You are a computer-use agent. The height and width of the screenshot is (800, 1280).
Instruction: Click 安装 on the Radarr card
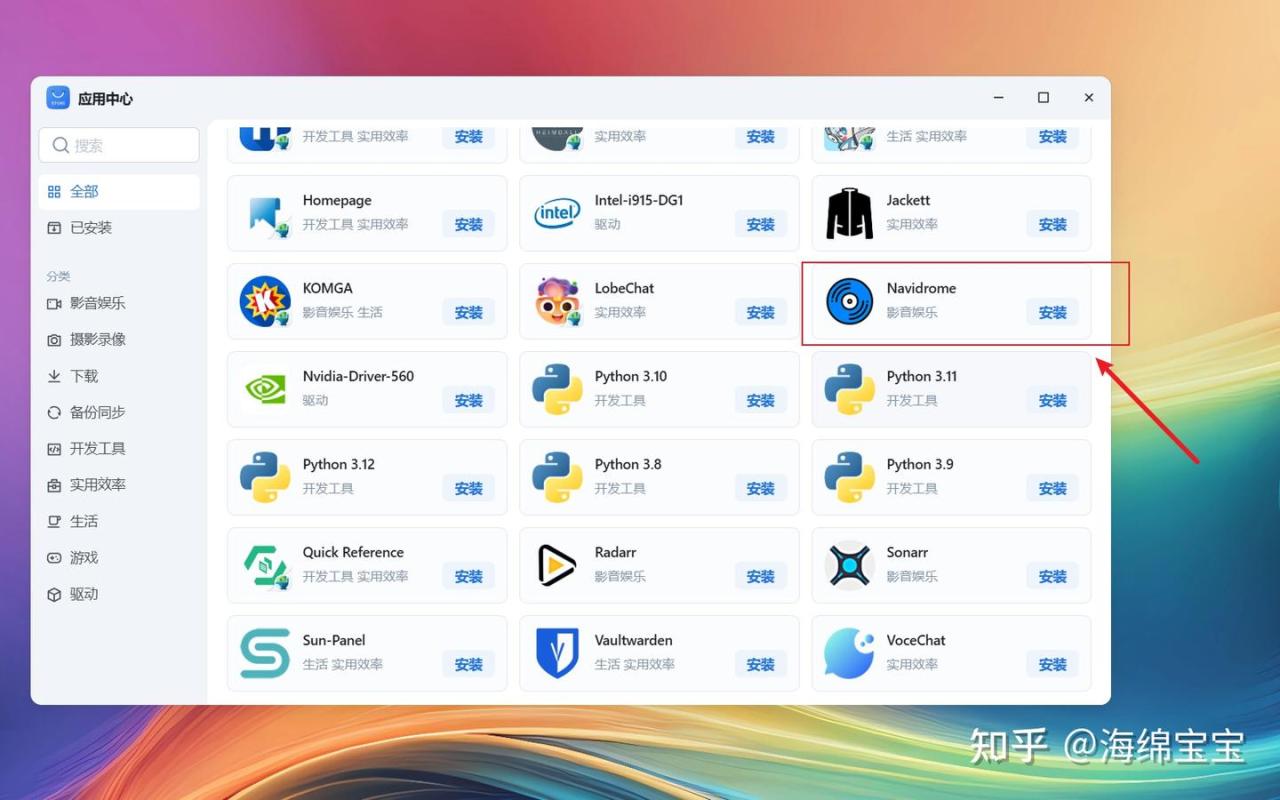point(761,576)
